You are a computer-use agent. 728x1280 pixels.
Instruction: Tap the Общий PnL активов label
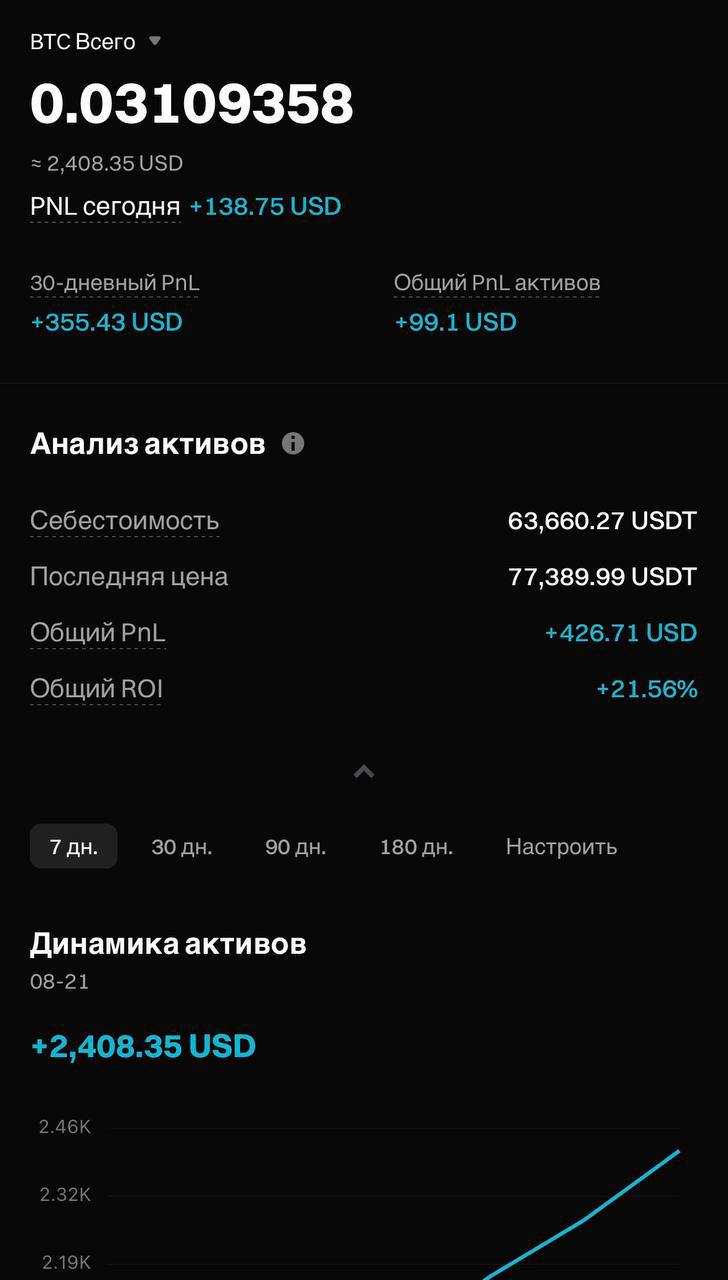coord(497,283)
